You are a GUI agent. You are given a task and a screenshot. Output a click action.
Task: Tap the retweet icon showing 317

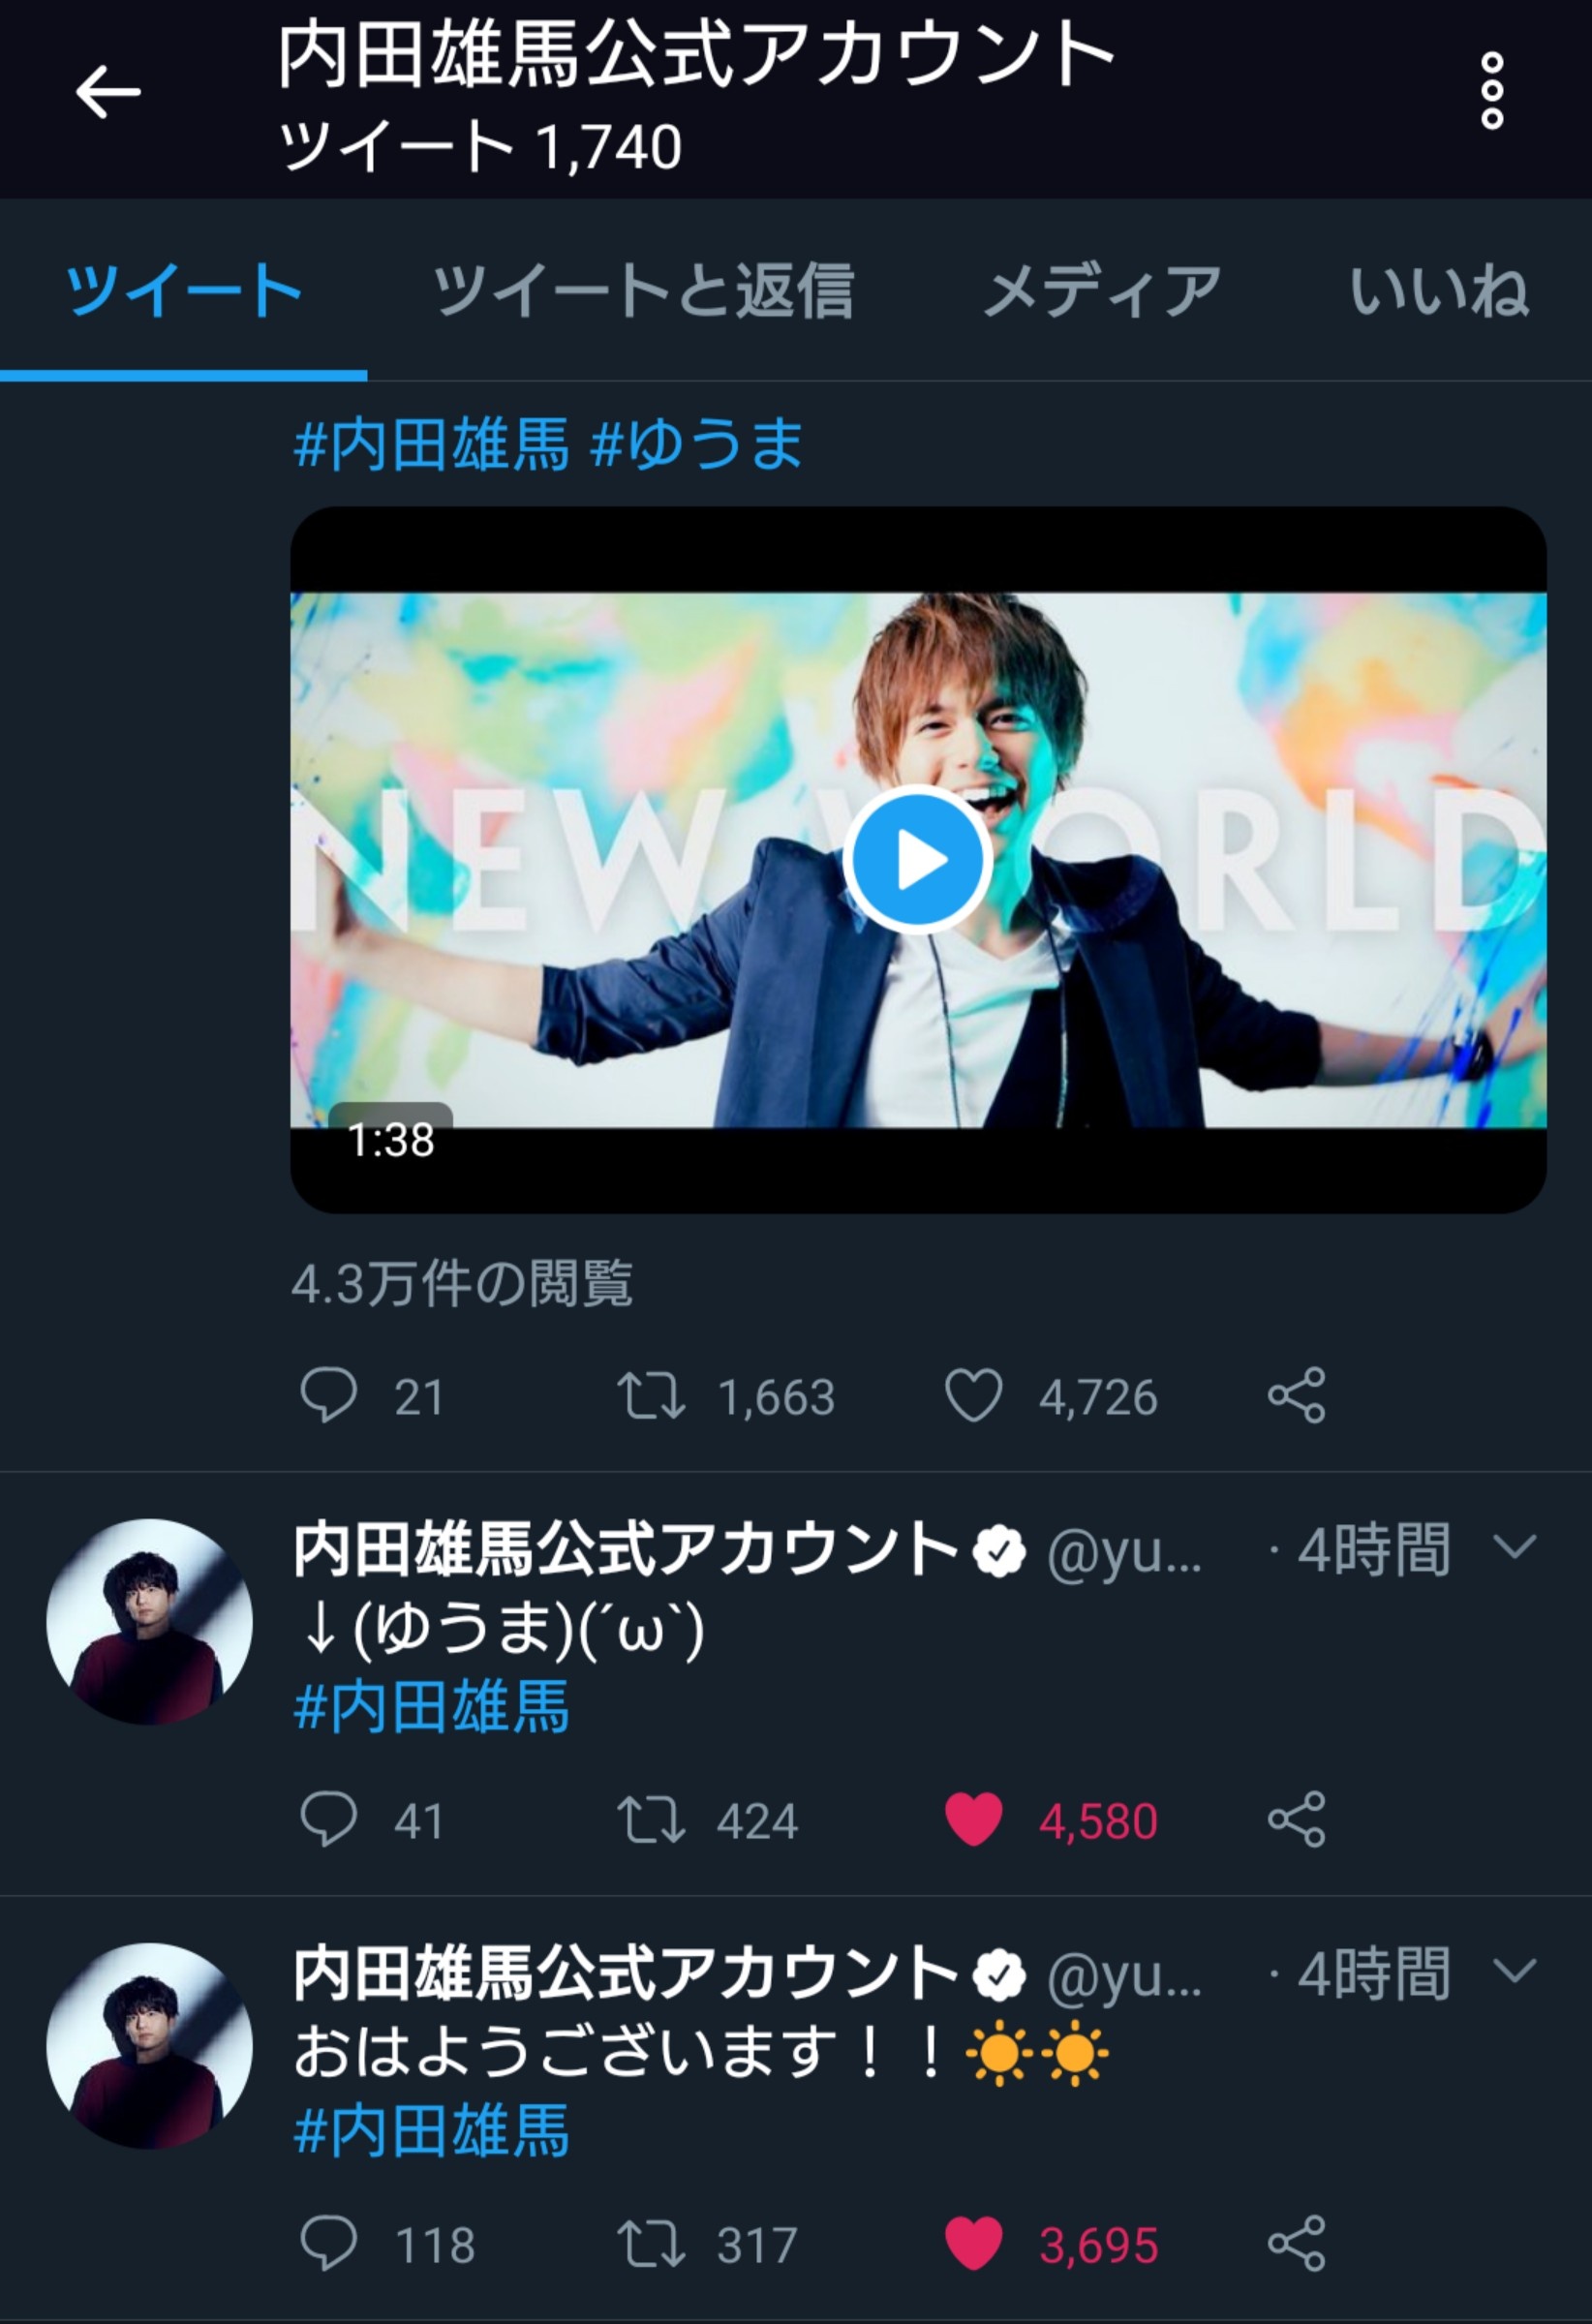[651, 2243]
